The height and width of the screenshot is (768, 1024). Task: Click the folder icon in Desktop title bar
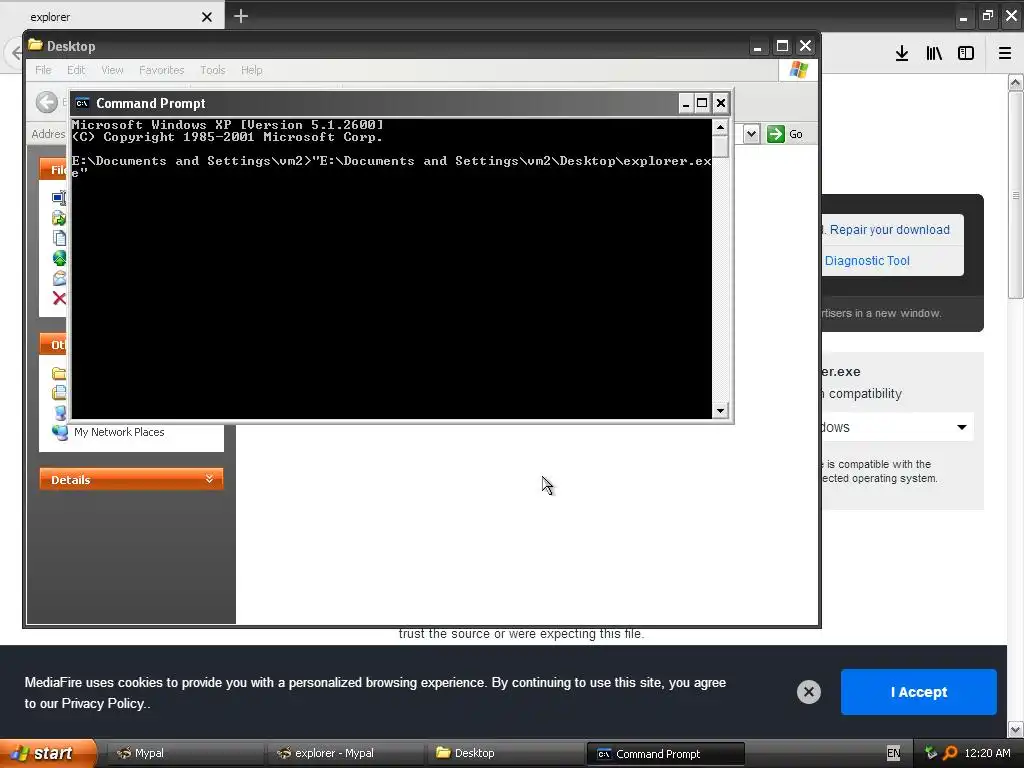pyautogui.click(x=35, y=45)
